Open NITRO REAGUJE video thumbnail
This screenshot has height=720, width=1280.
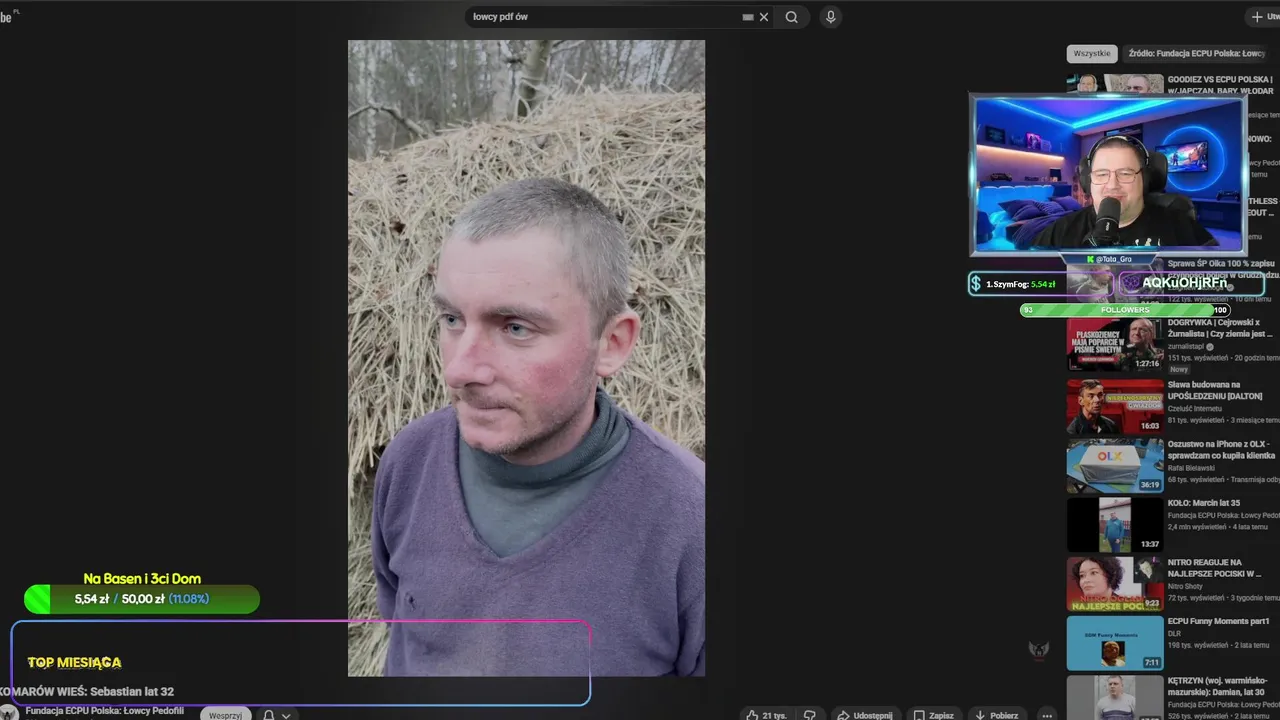[1115, 584]
